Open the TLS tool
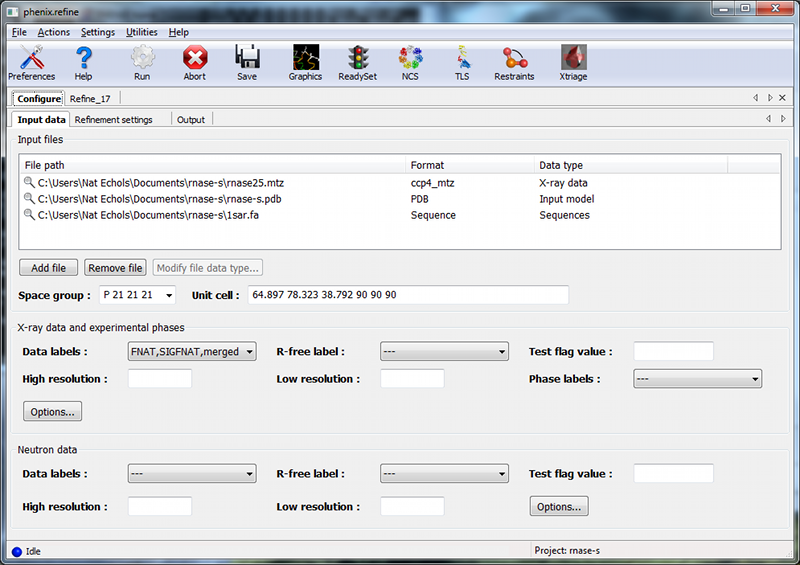This screenshot has height=565, width=800. pyautogui.click(x=462, y=62)
